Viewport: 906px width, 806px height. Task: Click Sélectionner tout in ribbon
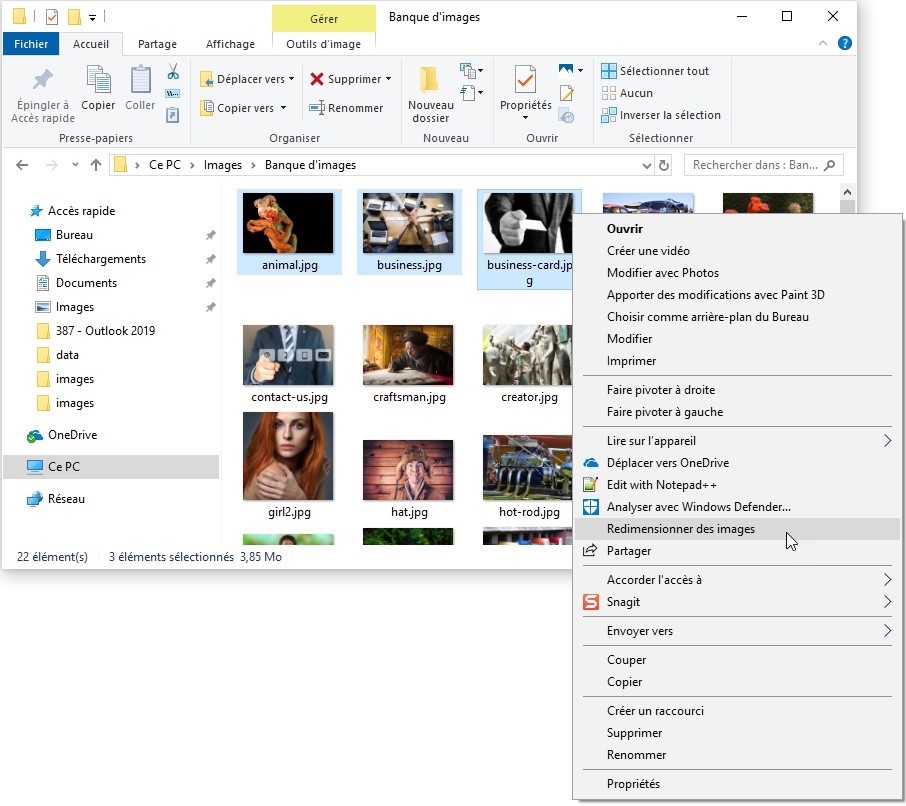663,71
